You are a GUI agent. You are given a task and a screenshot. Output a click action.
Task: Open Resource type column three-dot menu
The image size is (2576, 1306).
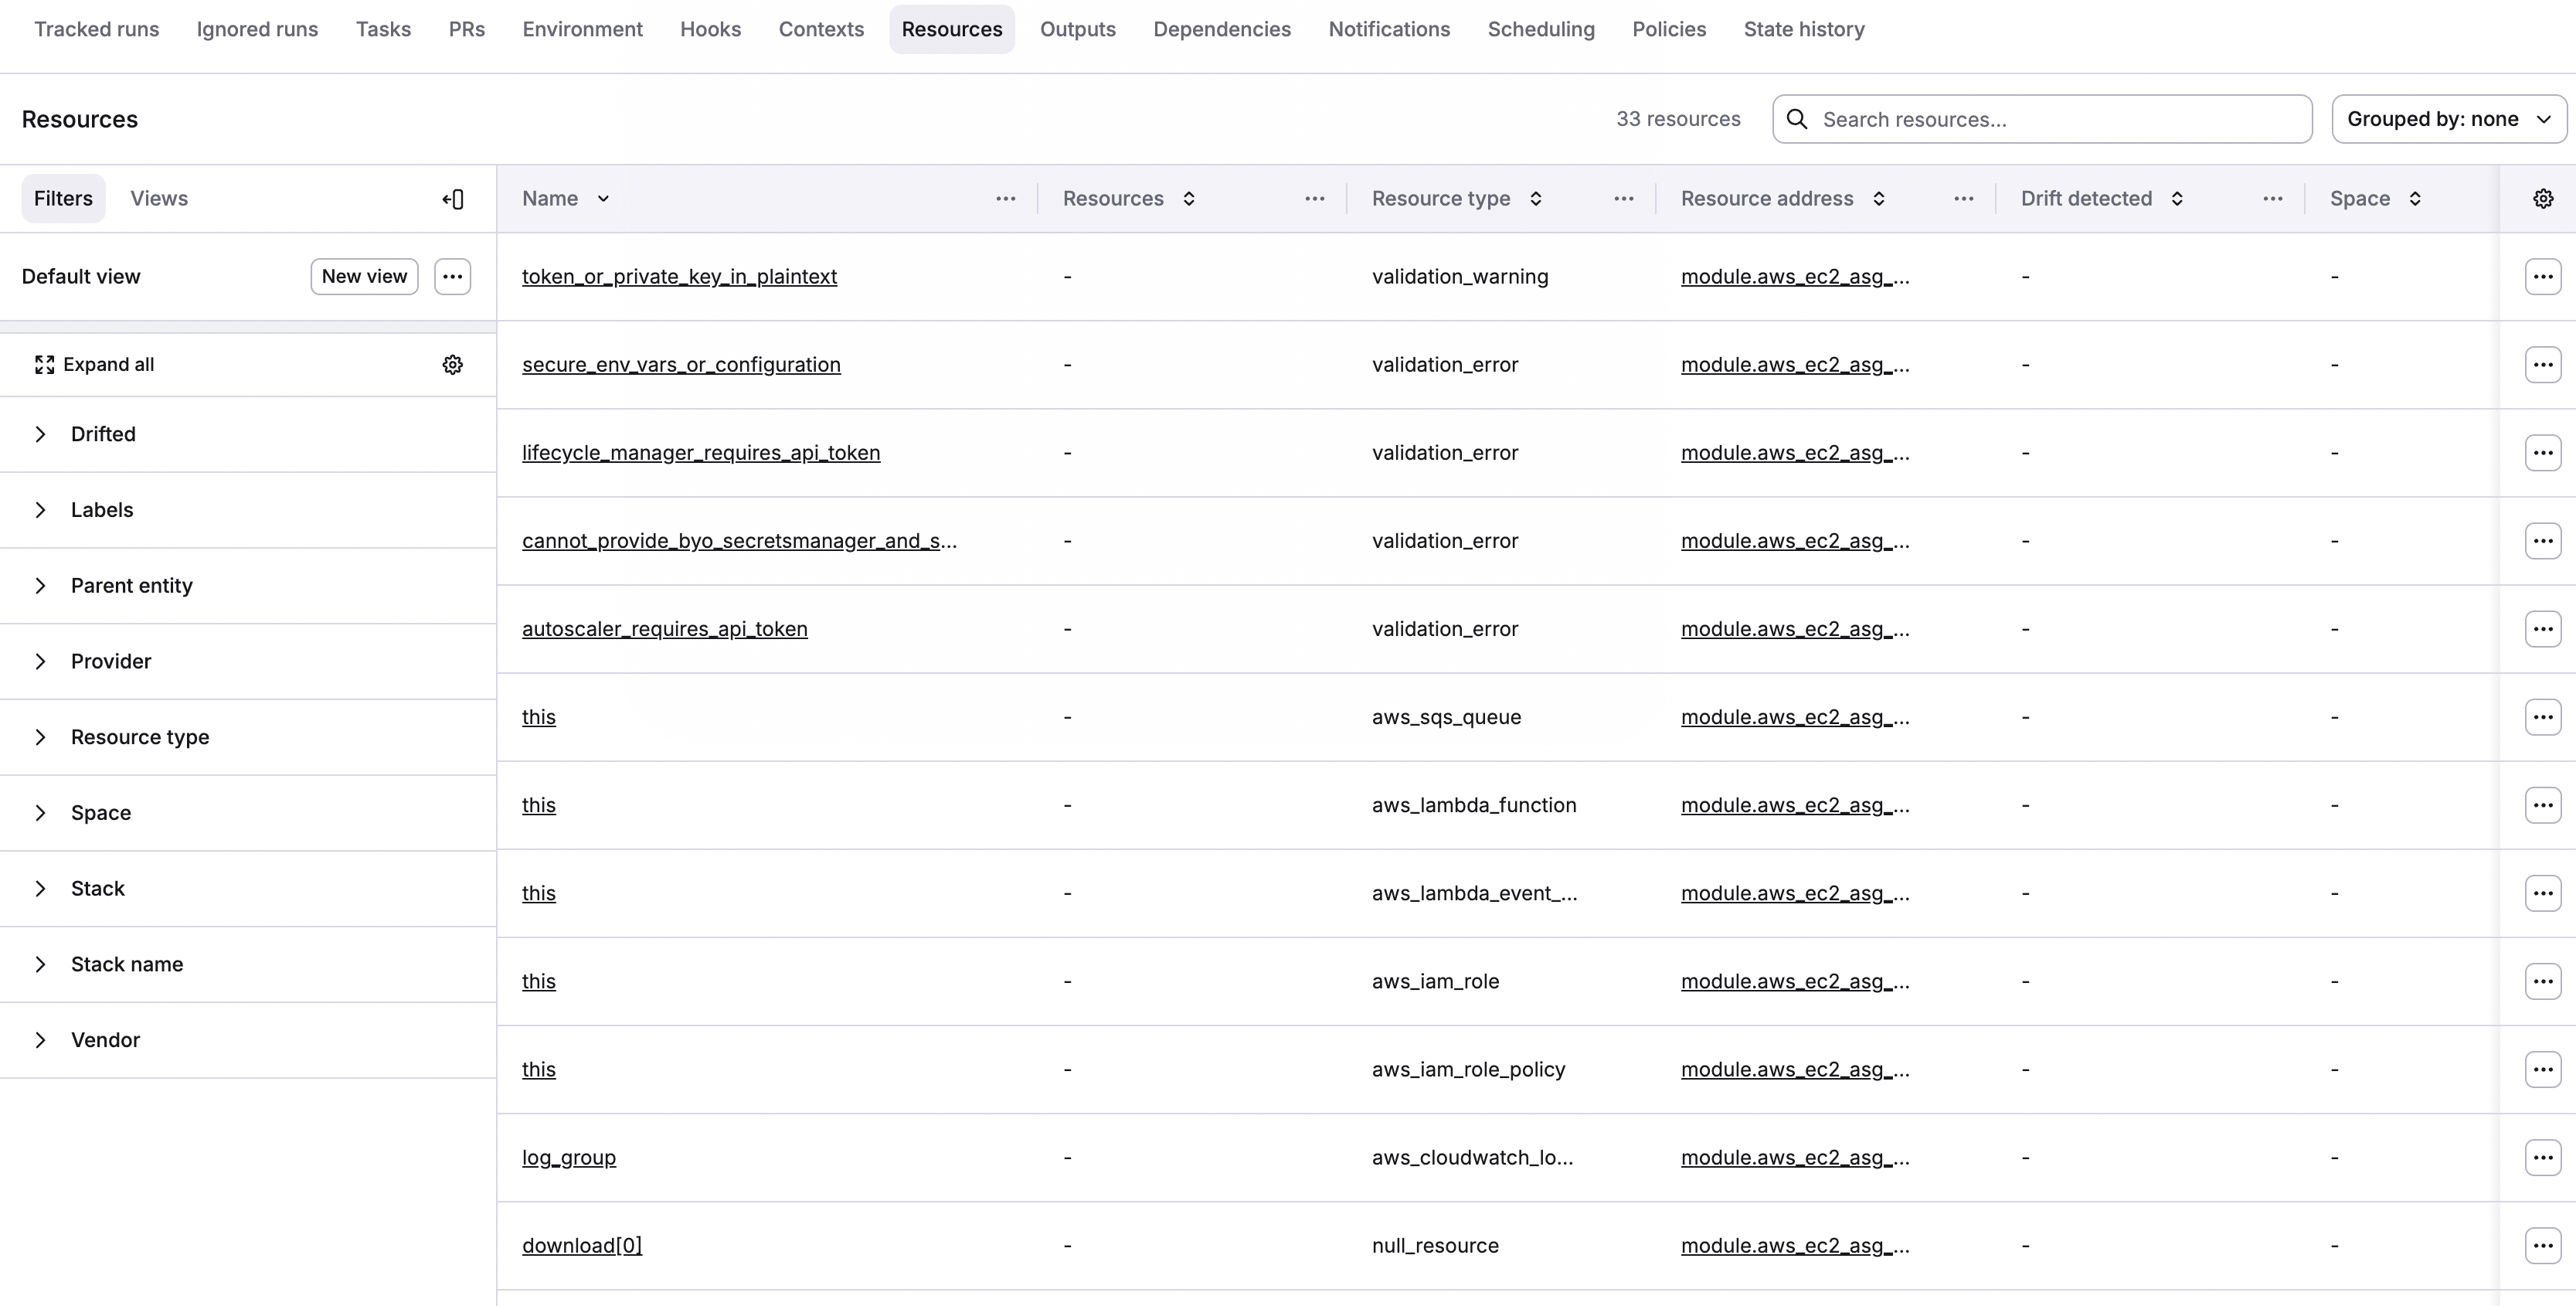(x=1624, y=199)
